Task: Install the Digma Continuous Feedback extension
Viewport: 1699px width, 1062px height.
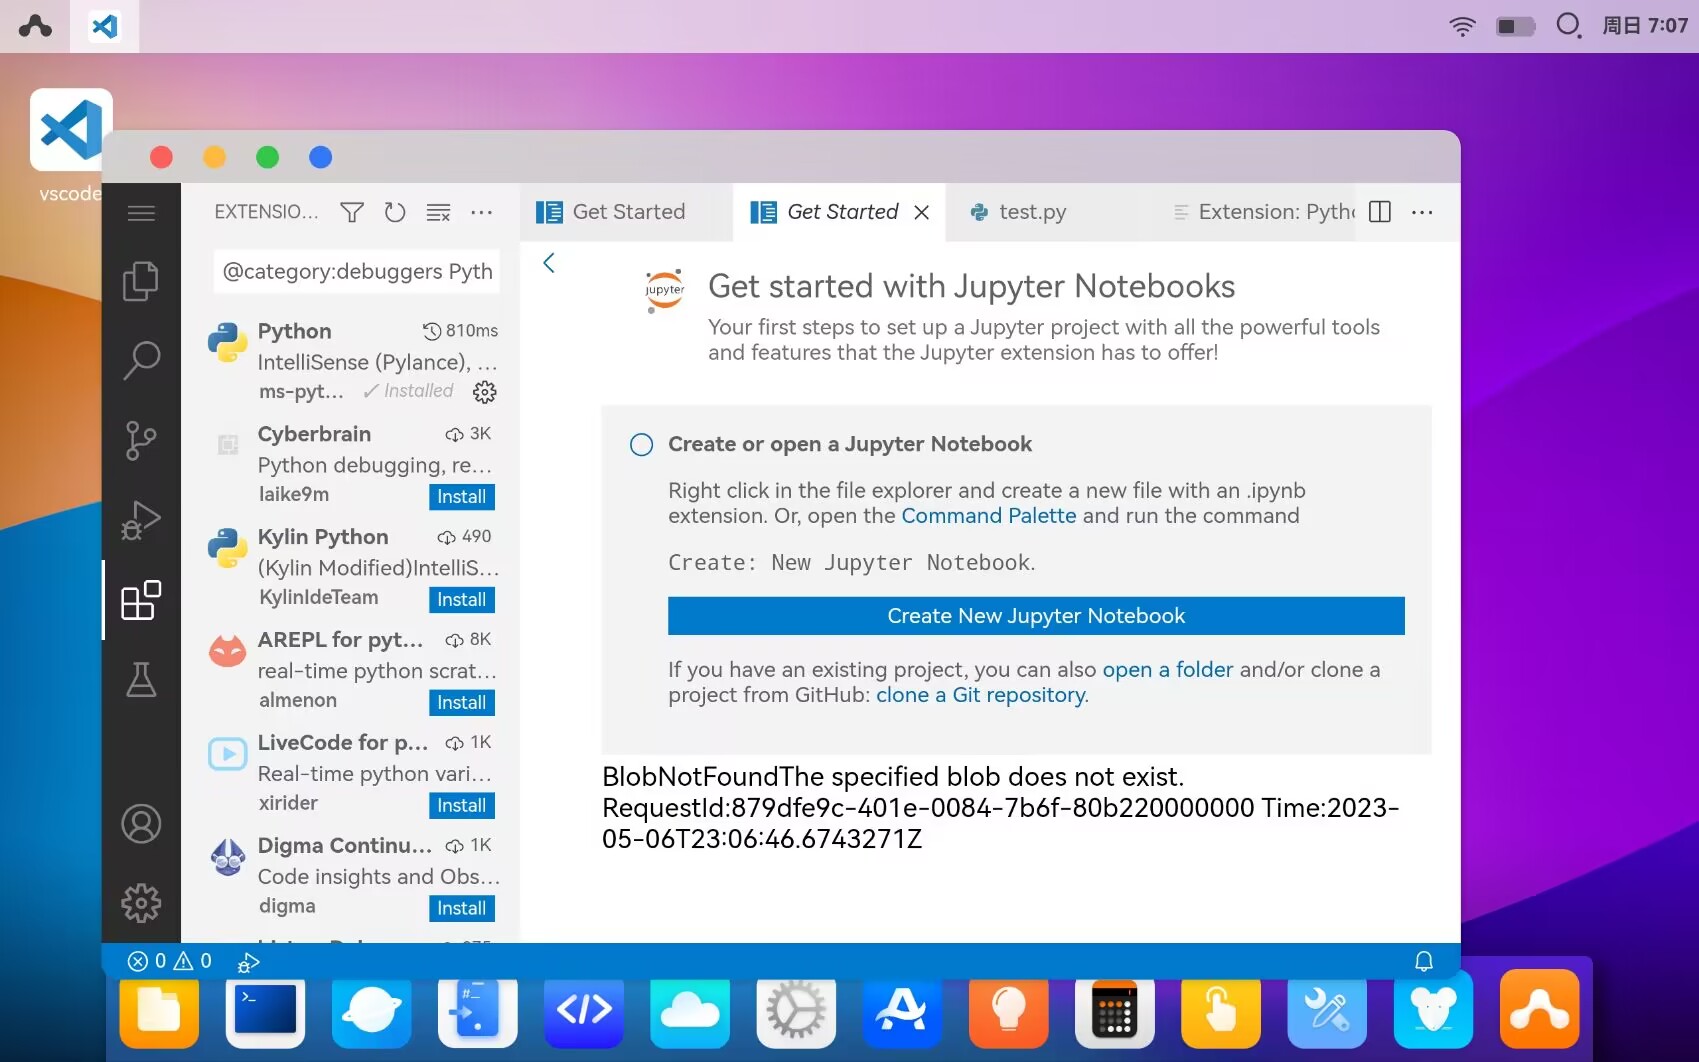Action: [x=461, y=909]
